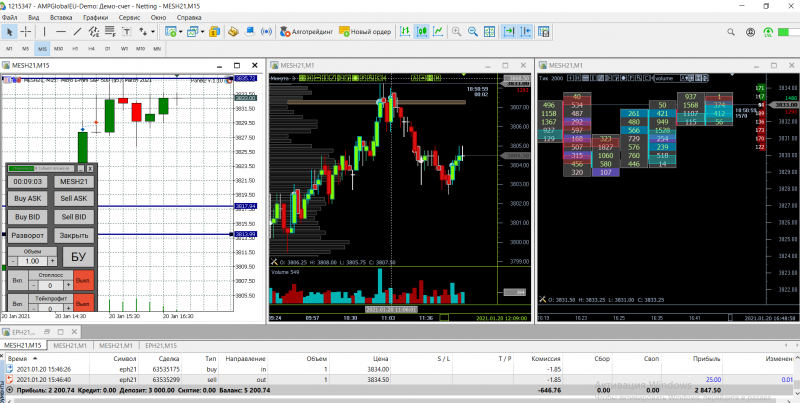The height and width of the screenshot is (403, 800).
Task: Select the H4 timeframe
Action: click(x=91, y=49)
